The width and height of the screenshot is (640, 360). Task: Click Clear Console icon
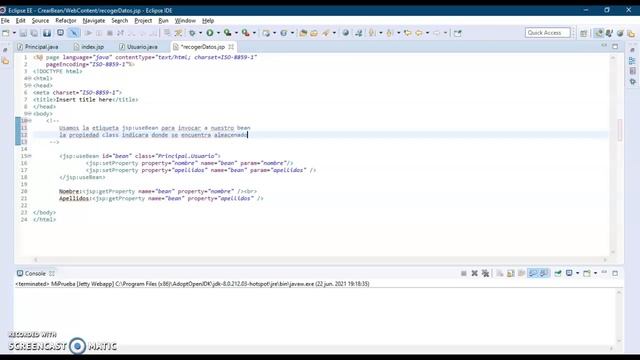coord(500,273)
